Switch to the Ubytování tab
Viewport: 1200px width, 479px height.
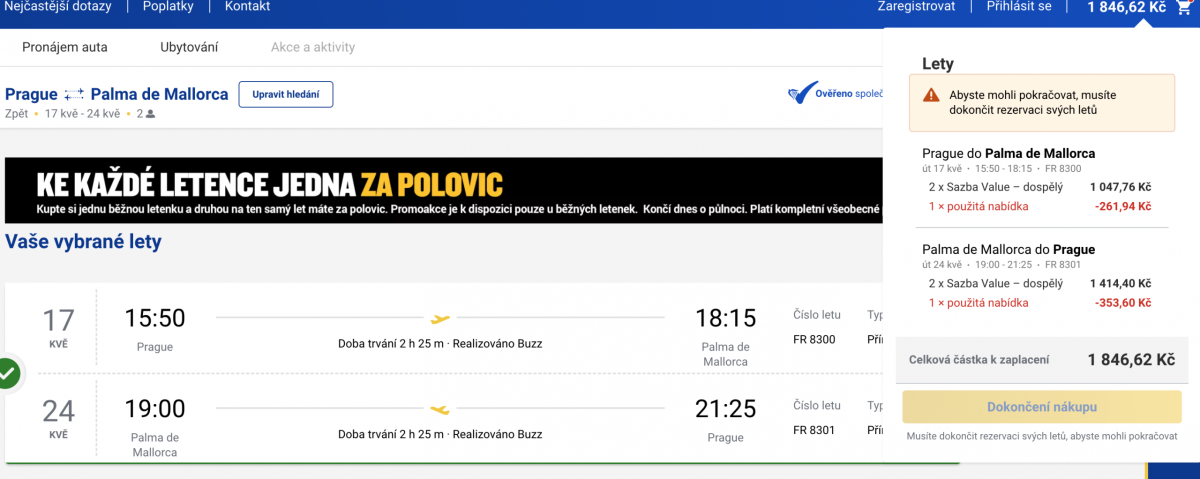pos(189,47)
